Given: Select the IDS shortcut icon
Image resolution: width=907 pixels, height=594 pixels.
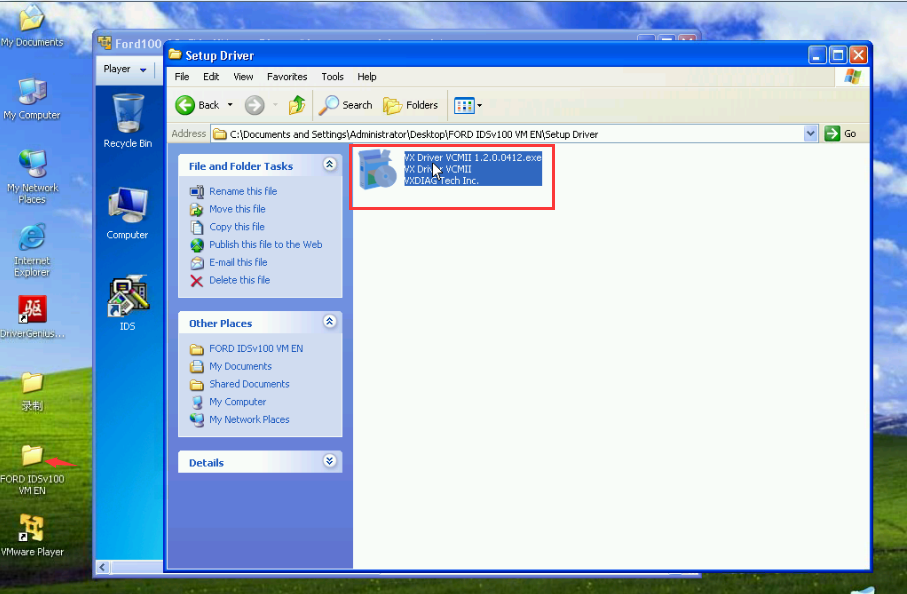Looking at the screenshot, I should (x=127, y=302).
